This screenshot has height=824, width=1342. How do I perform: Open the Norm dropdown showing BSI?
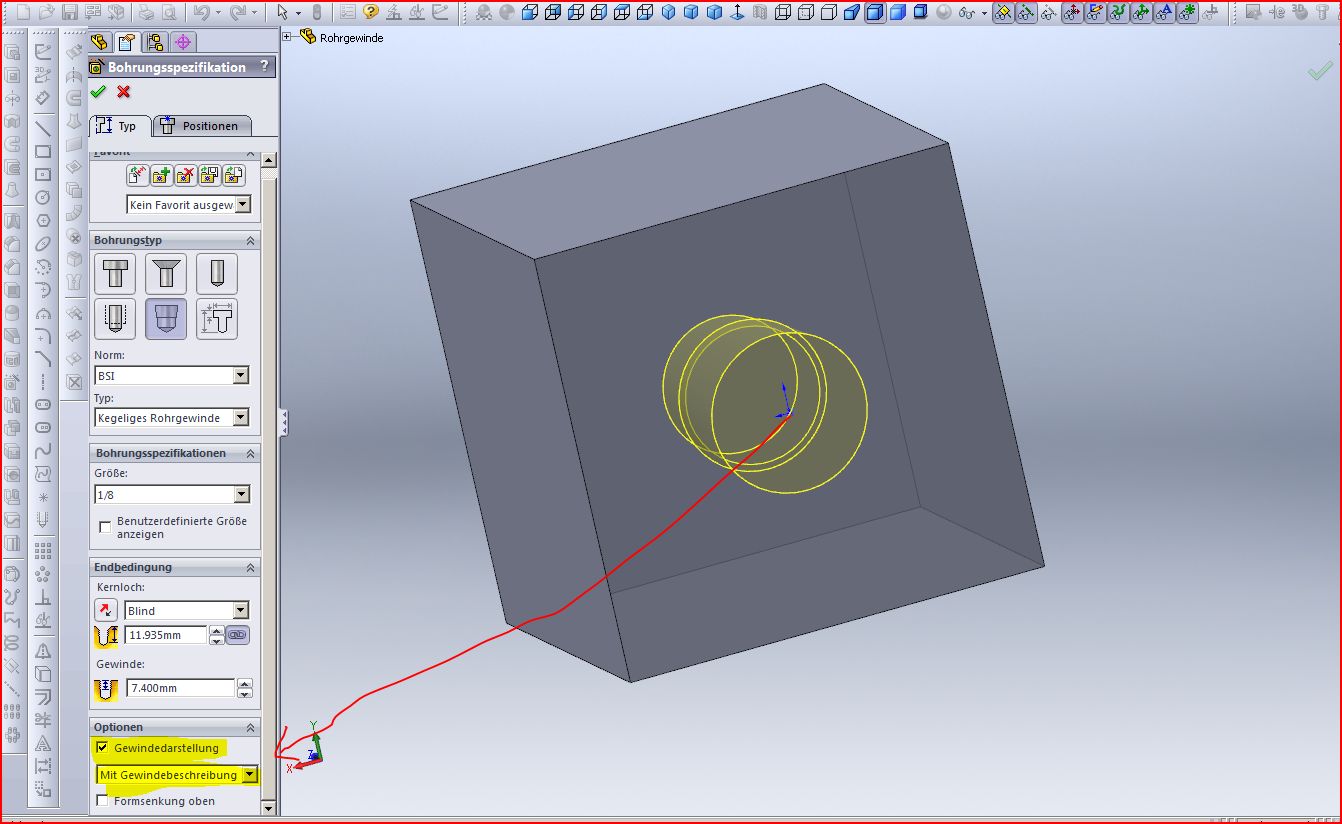[x=240, y=376]
